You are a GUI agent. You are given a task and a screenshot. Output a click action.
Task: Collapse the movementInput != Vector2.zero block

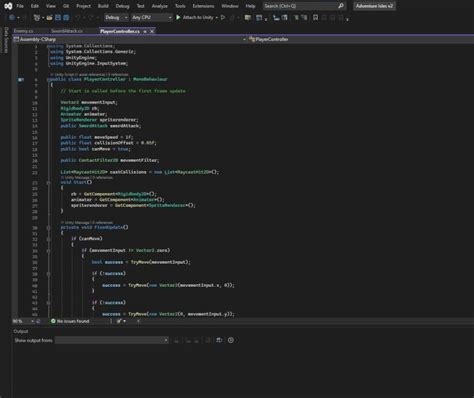pyautogui.click(x=48, y=250)
